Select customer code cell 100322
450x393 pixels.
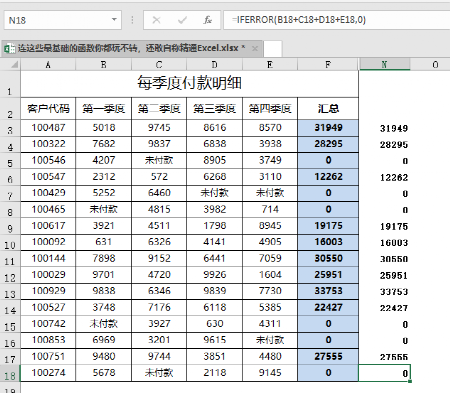point(48,144)
